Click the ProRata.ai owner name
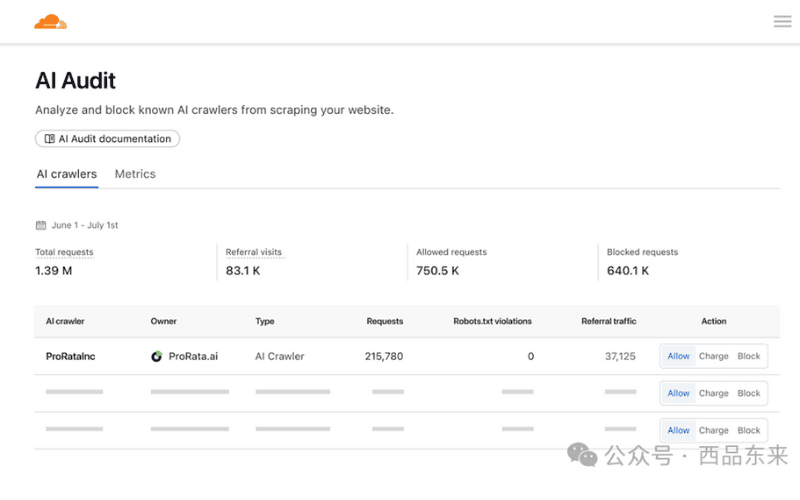The image size is (800, 500). pos(193,356)
